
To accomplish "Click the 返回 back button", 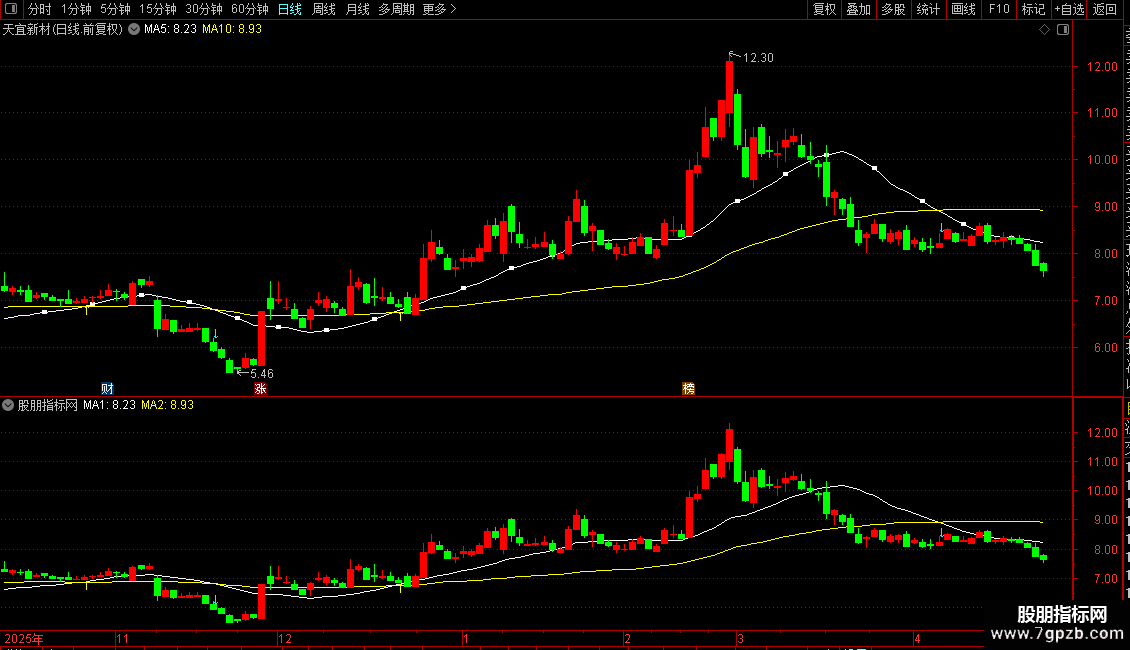I will 1104,9.
